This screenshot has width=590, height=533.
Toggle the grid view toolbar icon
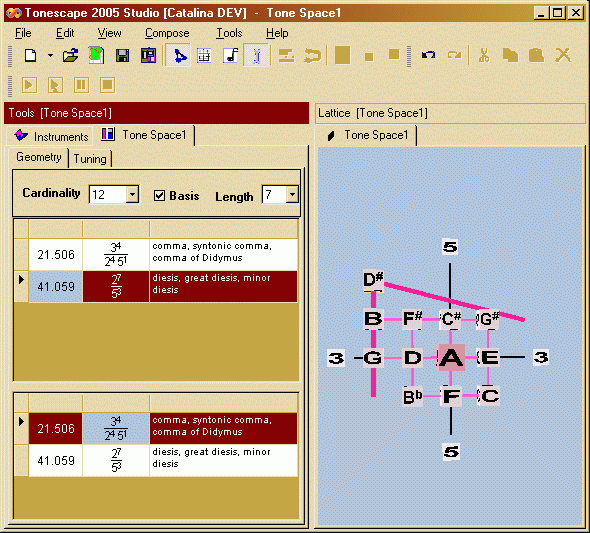(204, 56)
